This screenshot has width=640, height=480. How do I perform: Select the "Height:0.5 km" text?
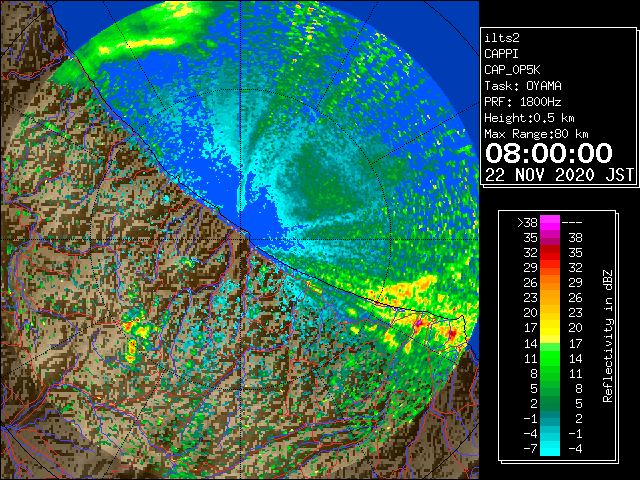click(529, 118)
